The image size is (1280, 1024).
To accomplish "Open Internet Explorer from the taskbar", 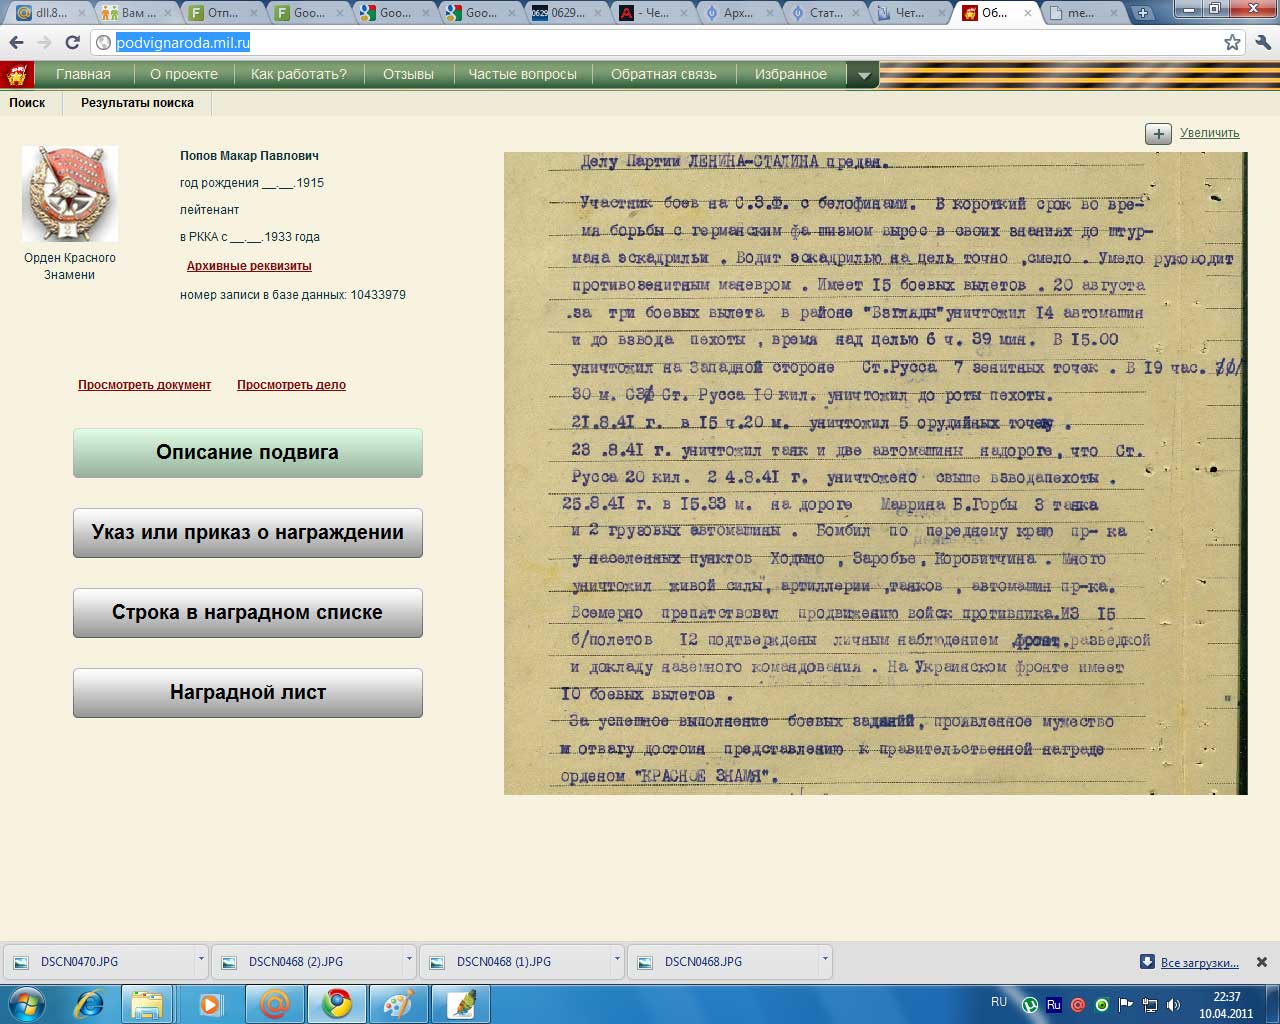I will pyautogui.click(x=89, y=1003).
